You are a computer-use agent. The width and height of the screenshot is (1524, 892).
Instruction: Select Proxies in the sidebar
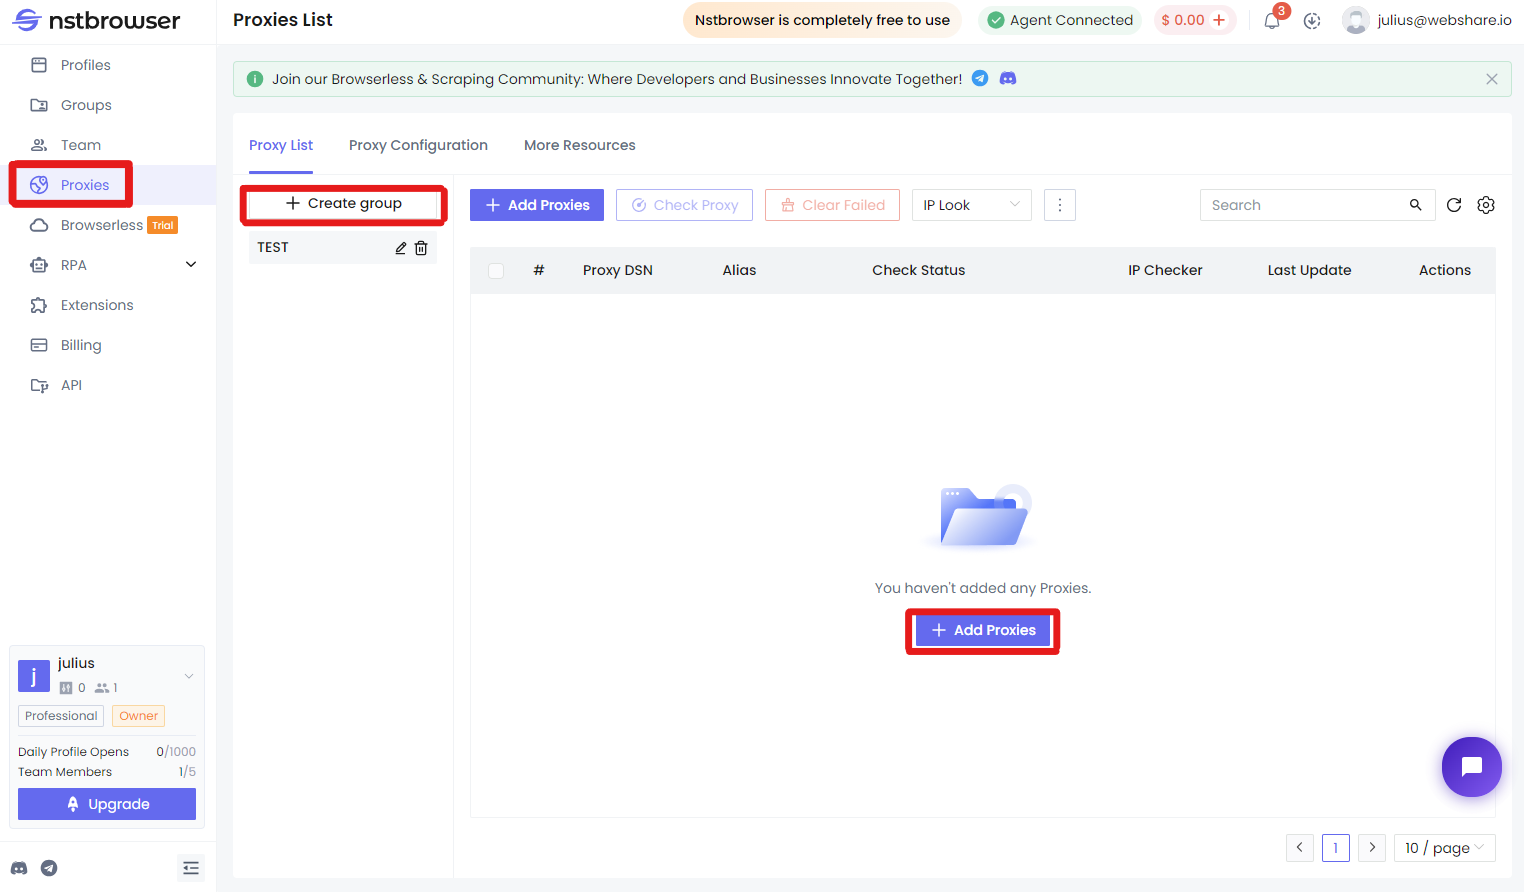coord(108,185)
